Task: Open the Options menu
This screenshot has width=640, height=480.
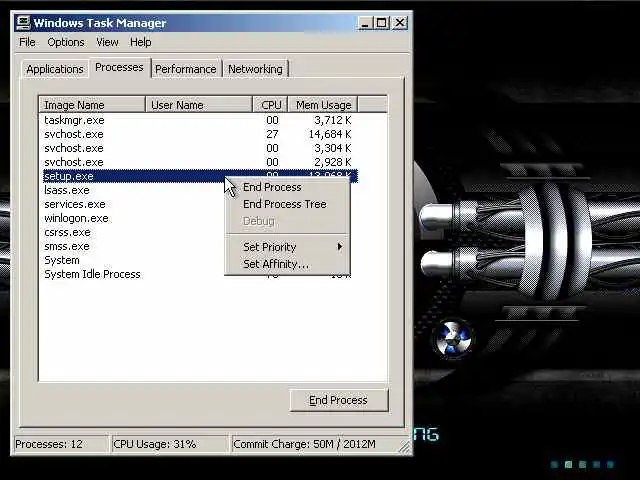Action: click(66, 42)
